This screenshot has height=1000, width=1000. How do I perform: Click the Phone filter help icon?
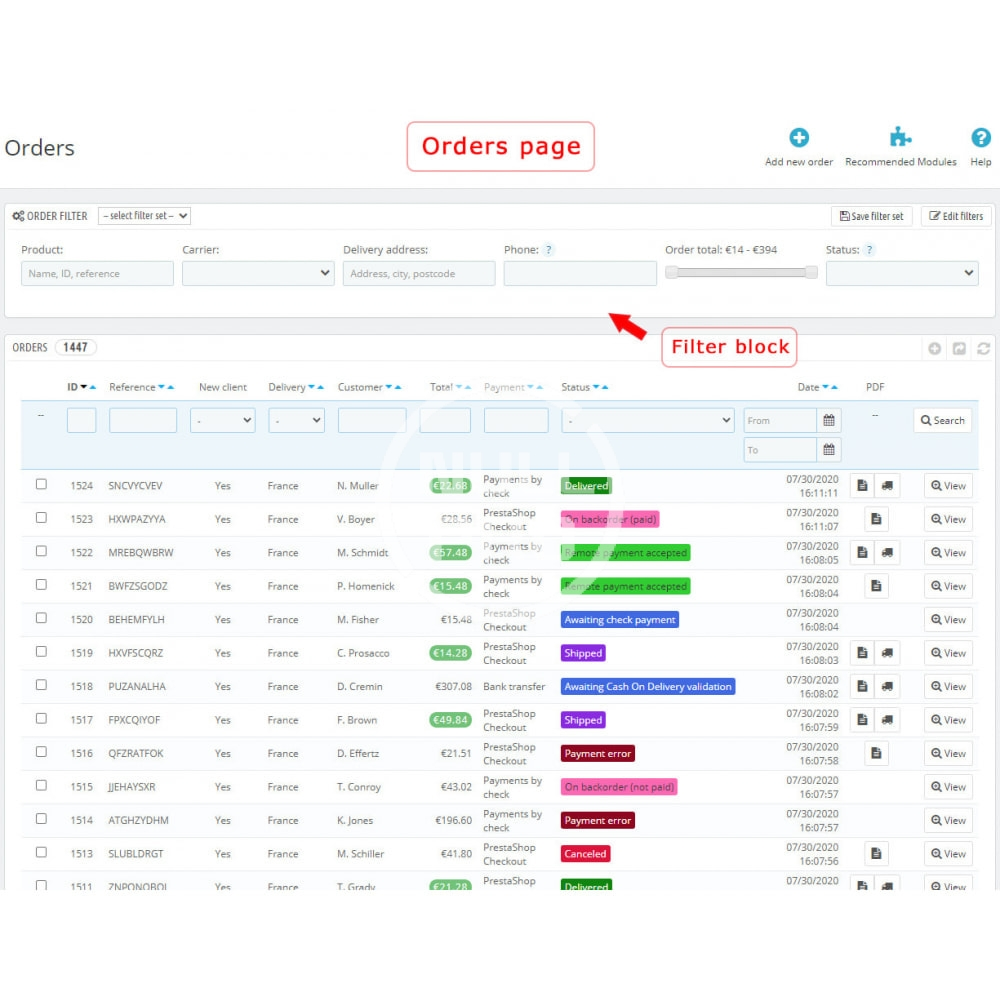[x=549, y=250]
